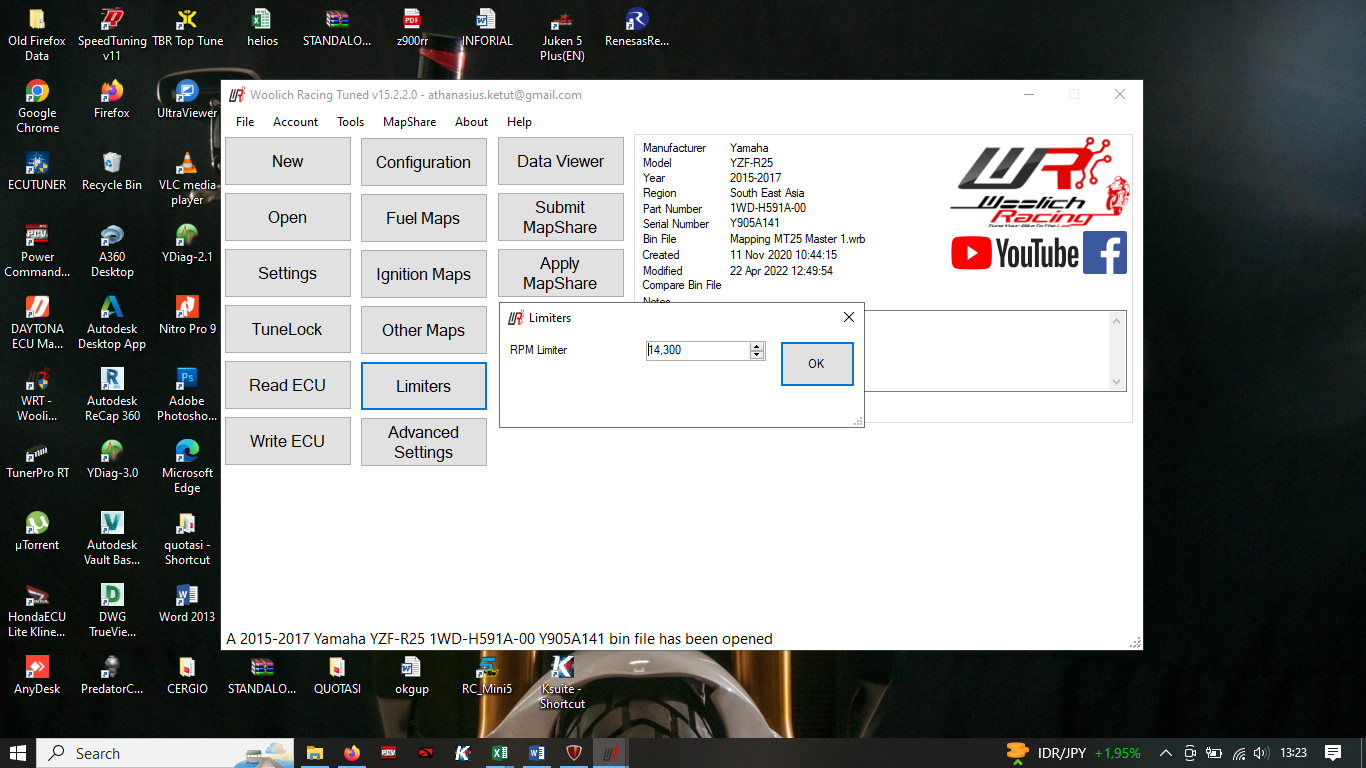Select the Google Chrome desktop icon
The width and height of the screenshot is (1366, 768).
pos(37,105)
